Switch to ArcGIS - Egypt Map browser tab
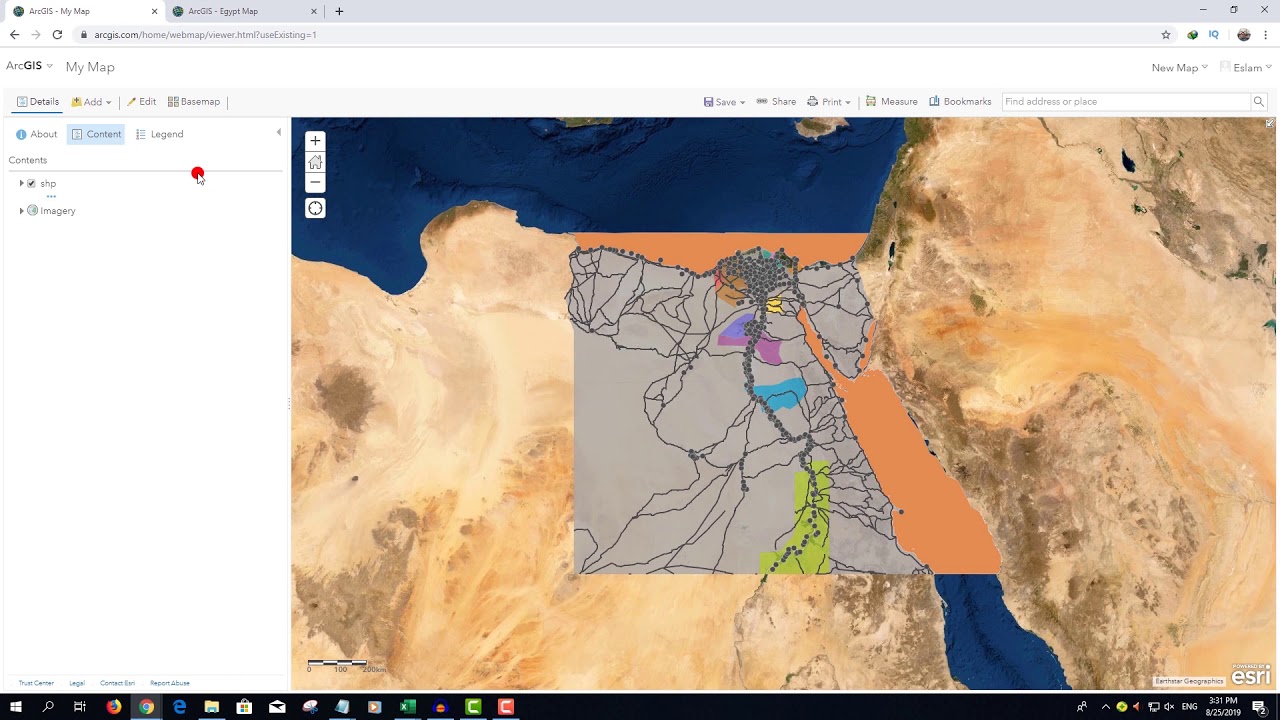1280x720 pixels. [243, 11]
